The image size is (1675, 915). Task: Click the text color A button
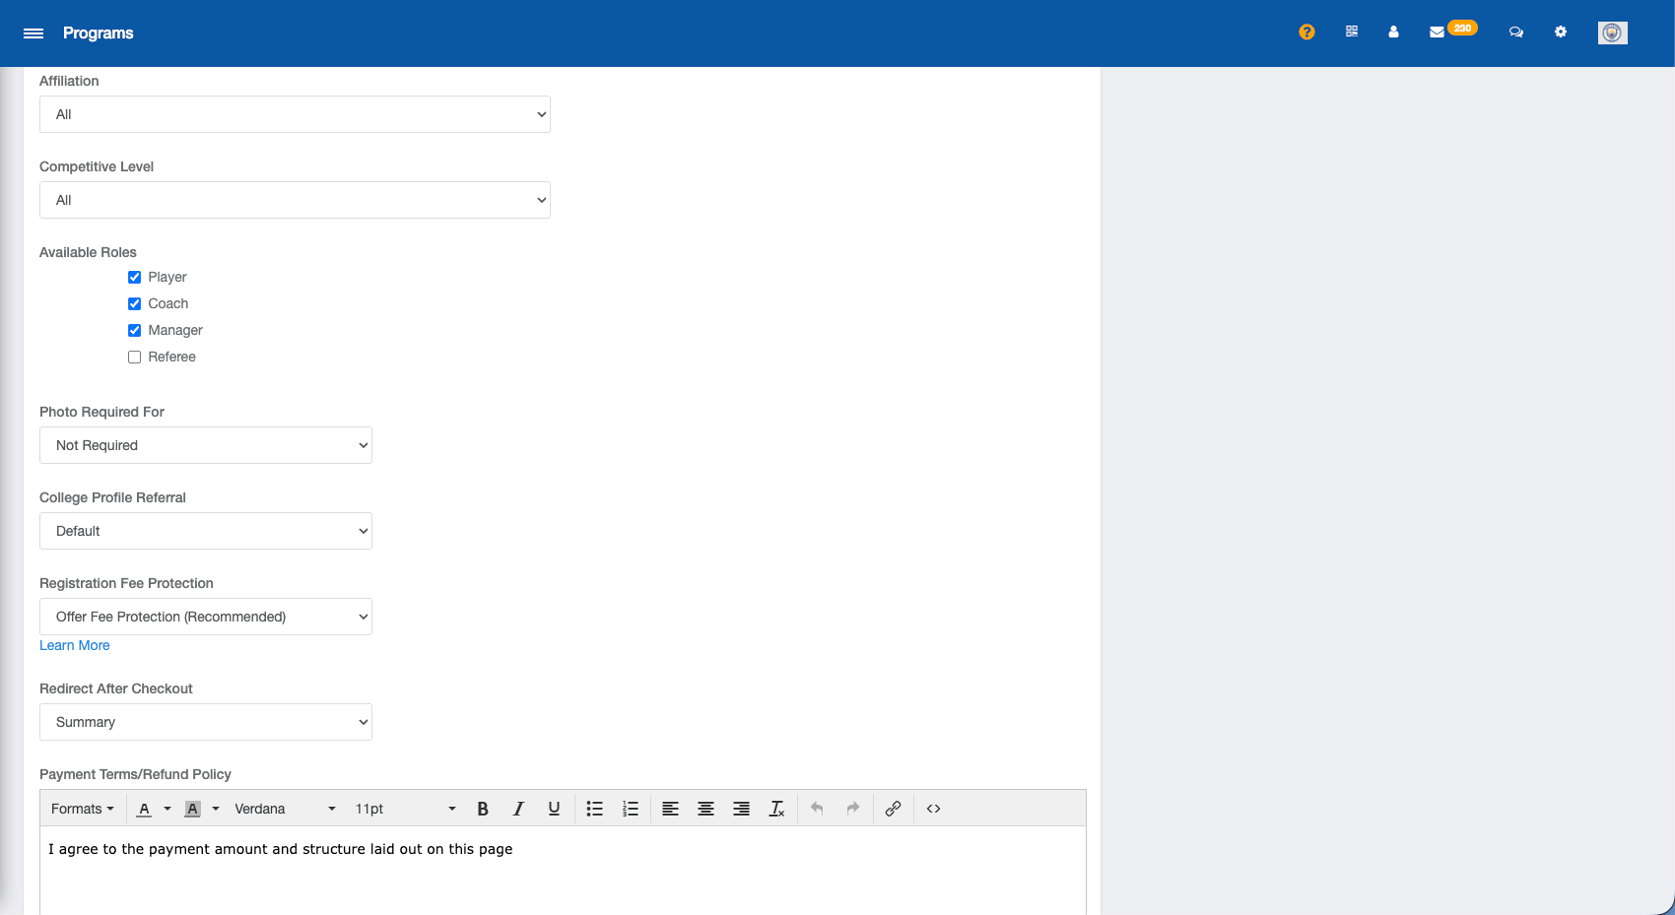pos(144,809)
